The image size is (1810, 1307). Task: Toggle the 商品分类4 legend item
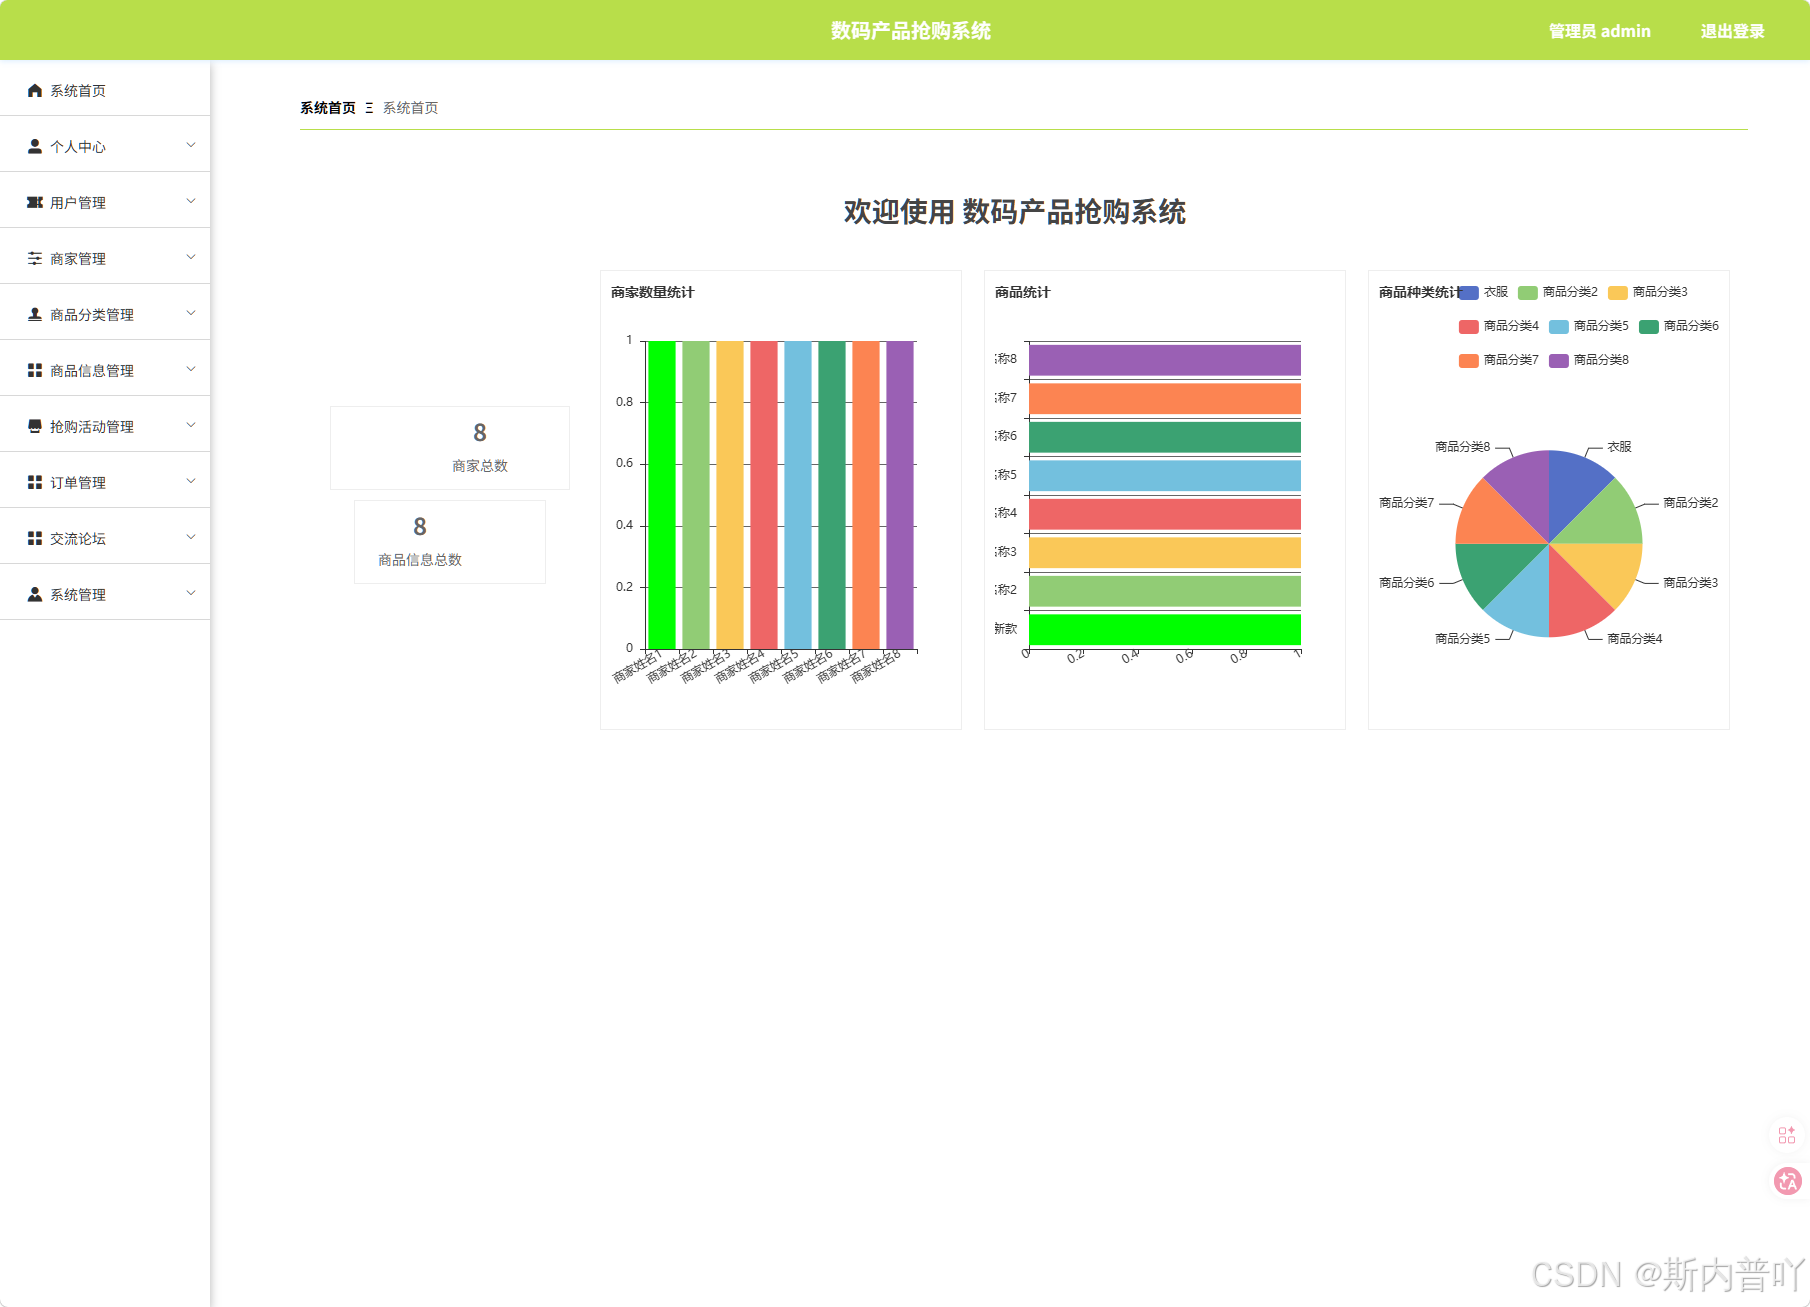tap(1499, 326)
